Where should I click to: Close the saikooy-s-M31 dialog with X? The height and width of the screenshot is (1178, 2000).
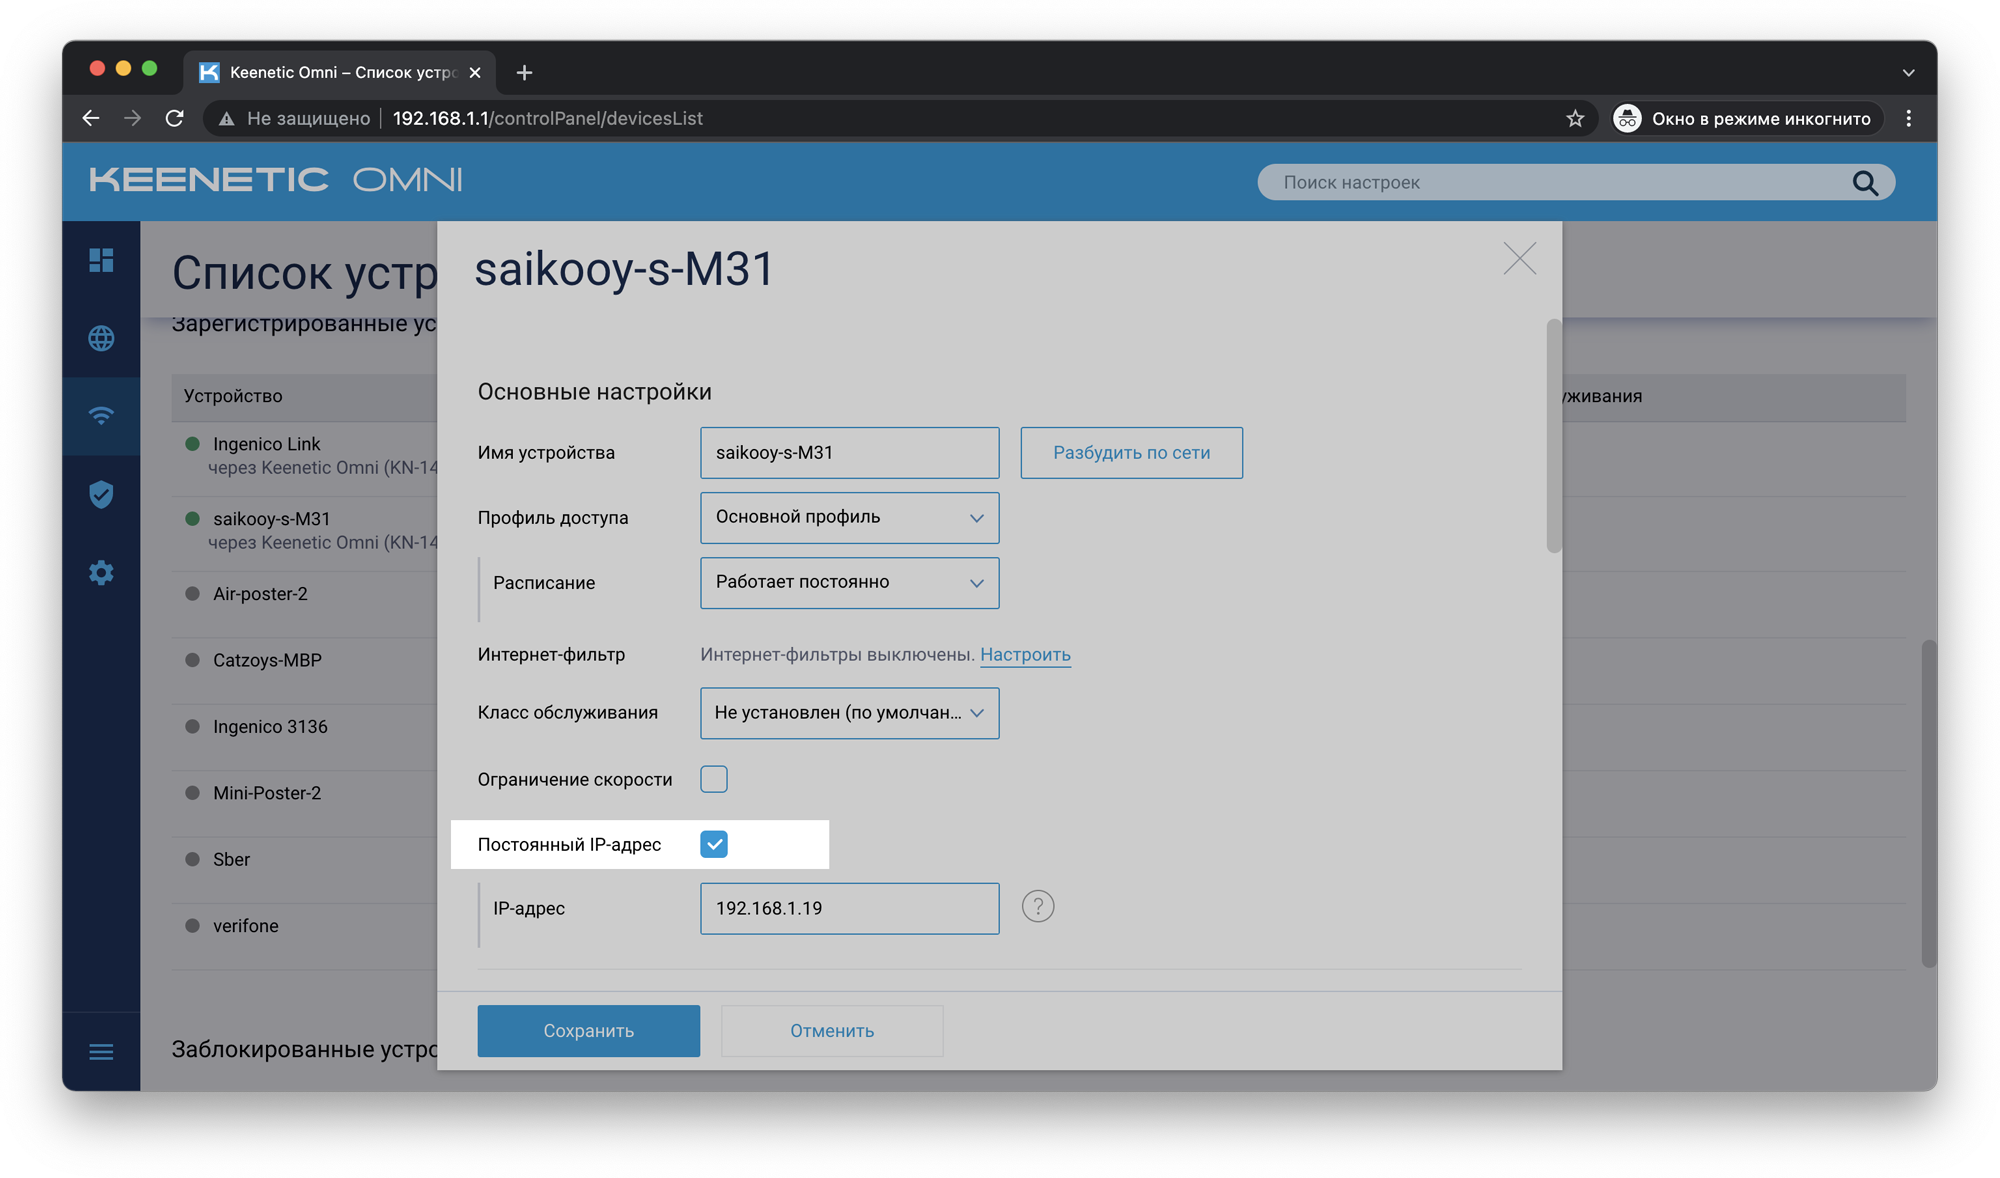pyautogui.click(x=1519, y=259)
